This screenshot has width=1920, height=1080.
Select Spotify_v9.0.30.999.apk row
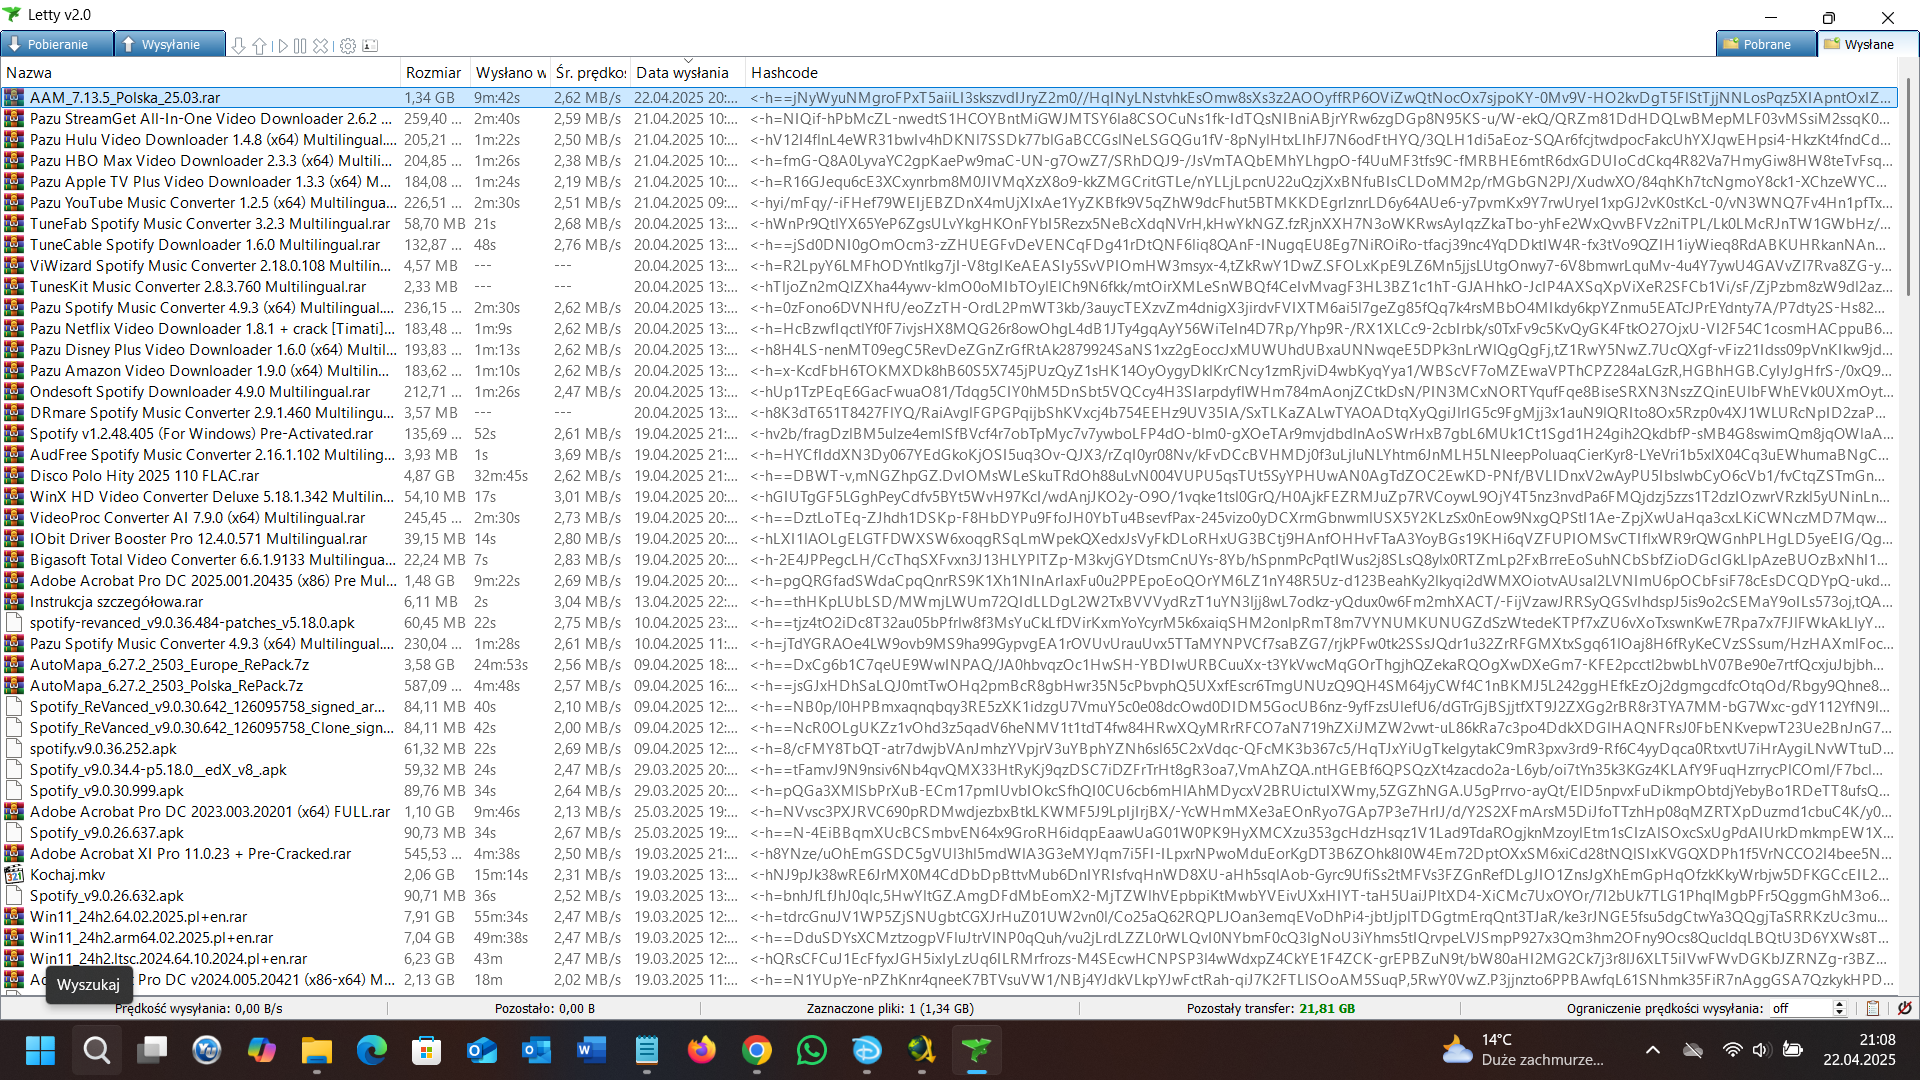point(949,791)
